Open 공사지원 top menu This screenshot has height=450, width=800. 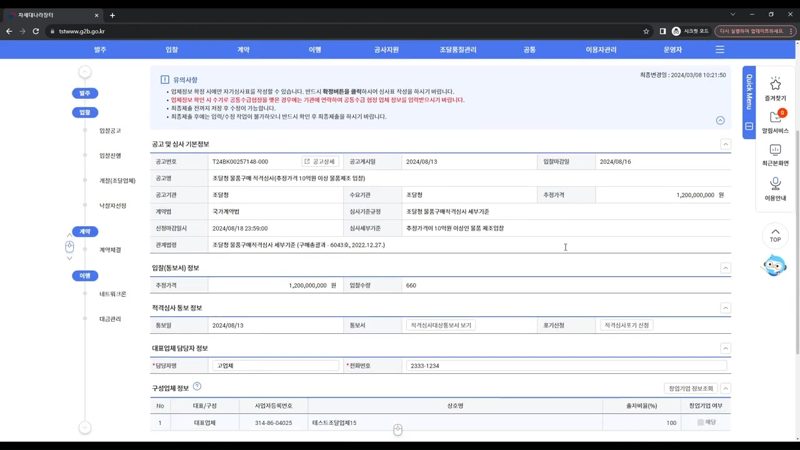[x=386, y=49]
